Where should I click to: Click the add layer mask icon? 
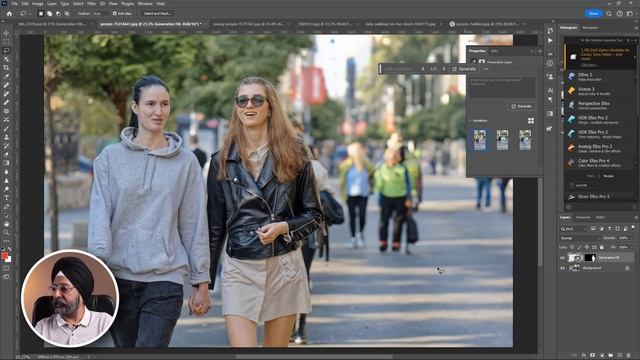[593, 356]
